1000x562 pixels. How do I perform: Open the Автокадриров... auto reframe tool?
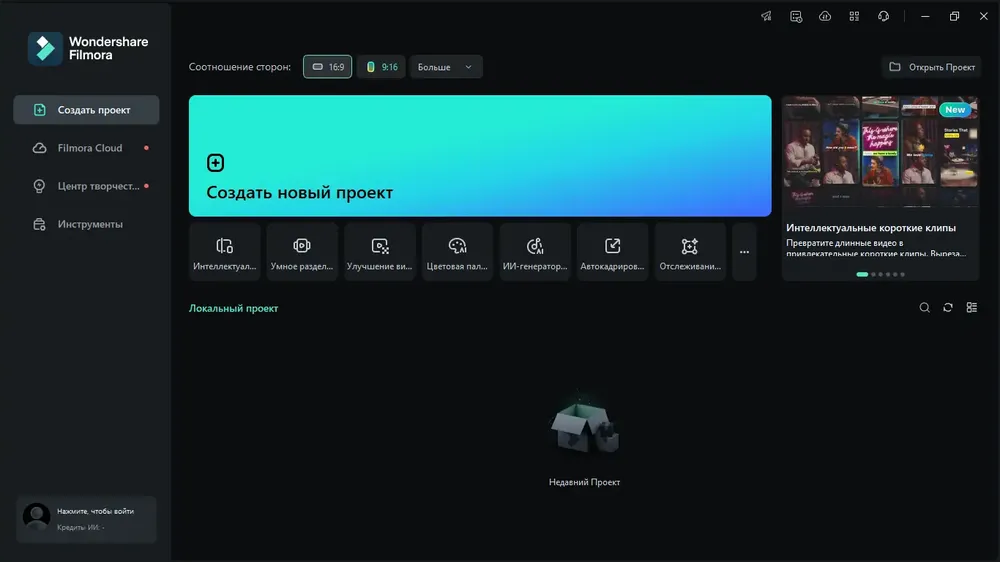(x=612, y=252)
